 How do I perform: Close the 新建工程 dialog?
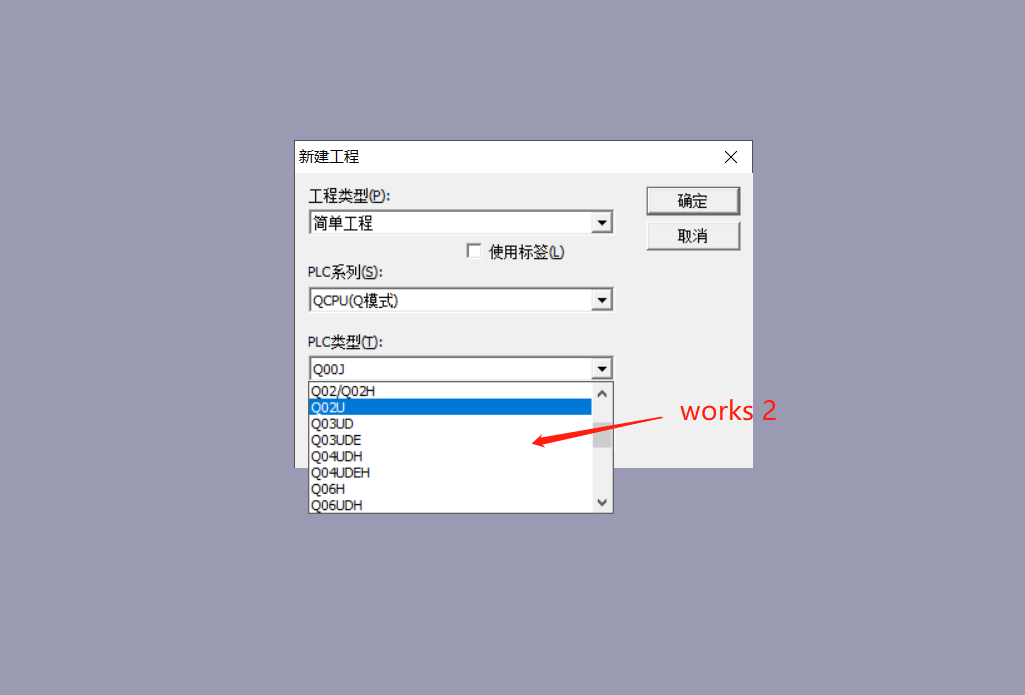coord(731,157)
